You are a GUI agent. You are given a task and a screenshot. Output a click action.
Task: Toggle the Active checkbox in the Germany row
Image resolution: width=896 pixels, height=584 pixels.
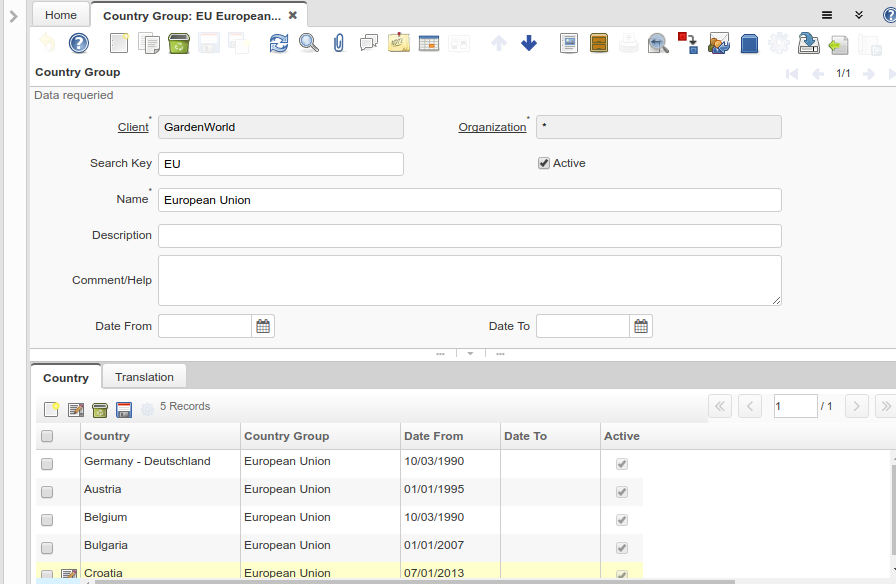(622, 464)
